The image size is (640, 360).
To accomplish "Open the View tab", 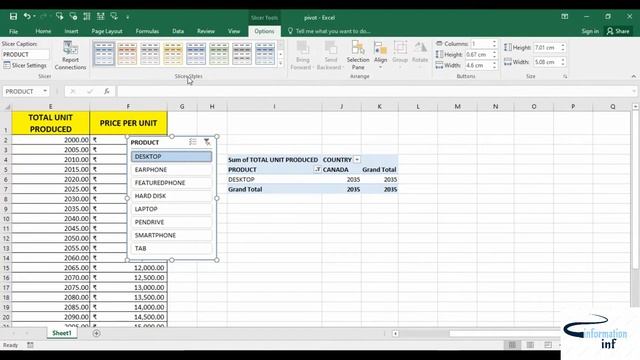I will [x=234, y=31].
